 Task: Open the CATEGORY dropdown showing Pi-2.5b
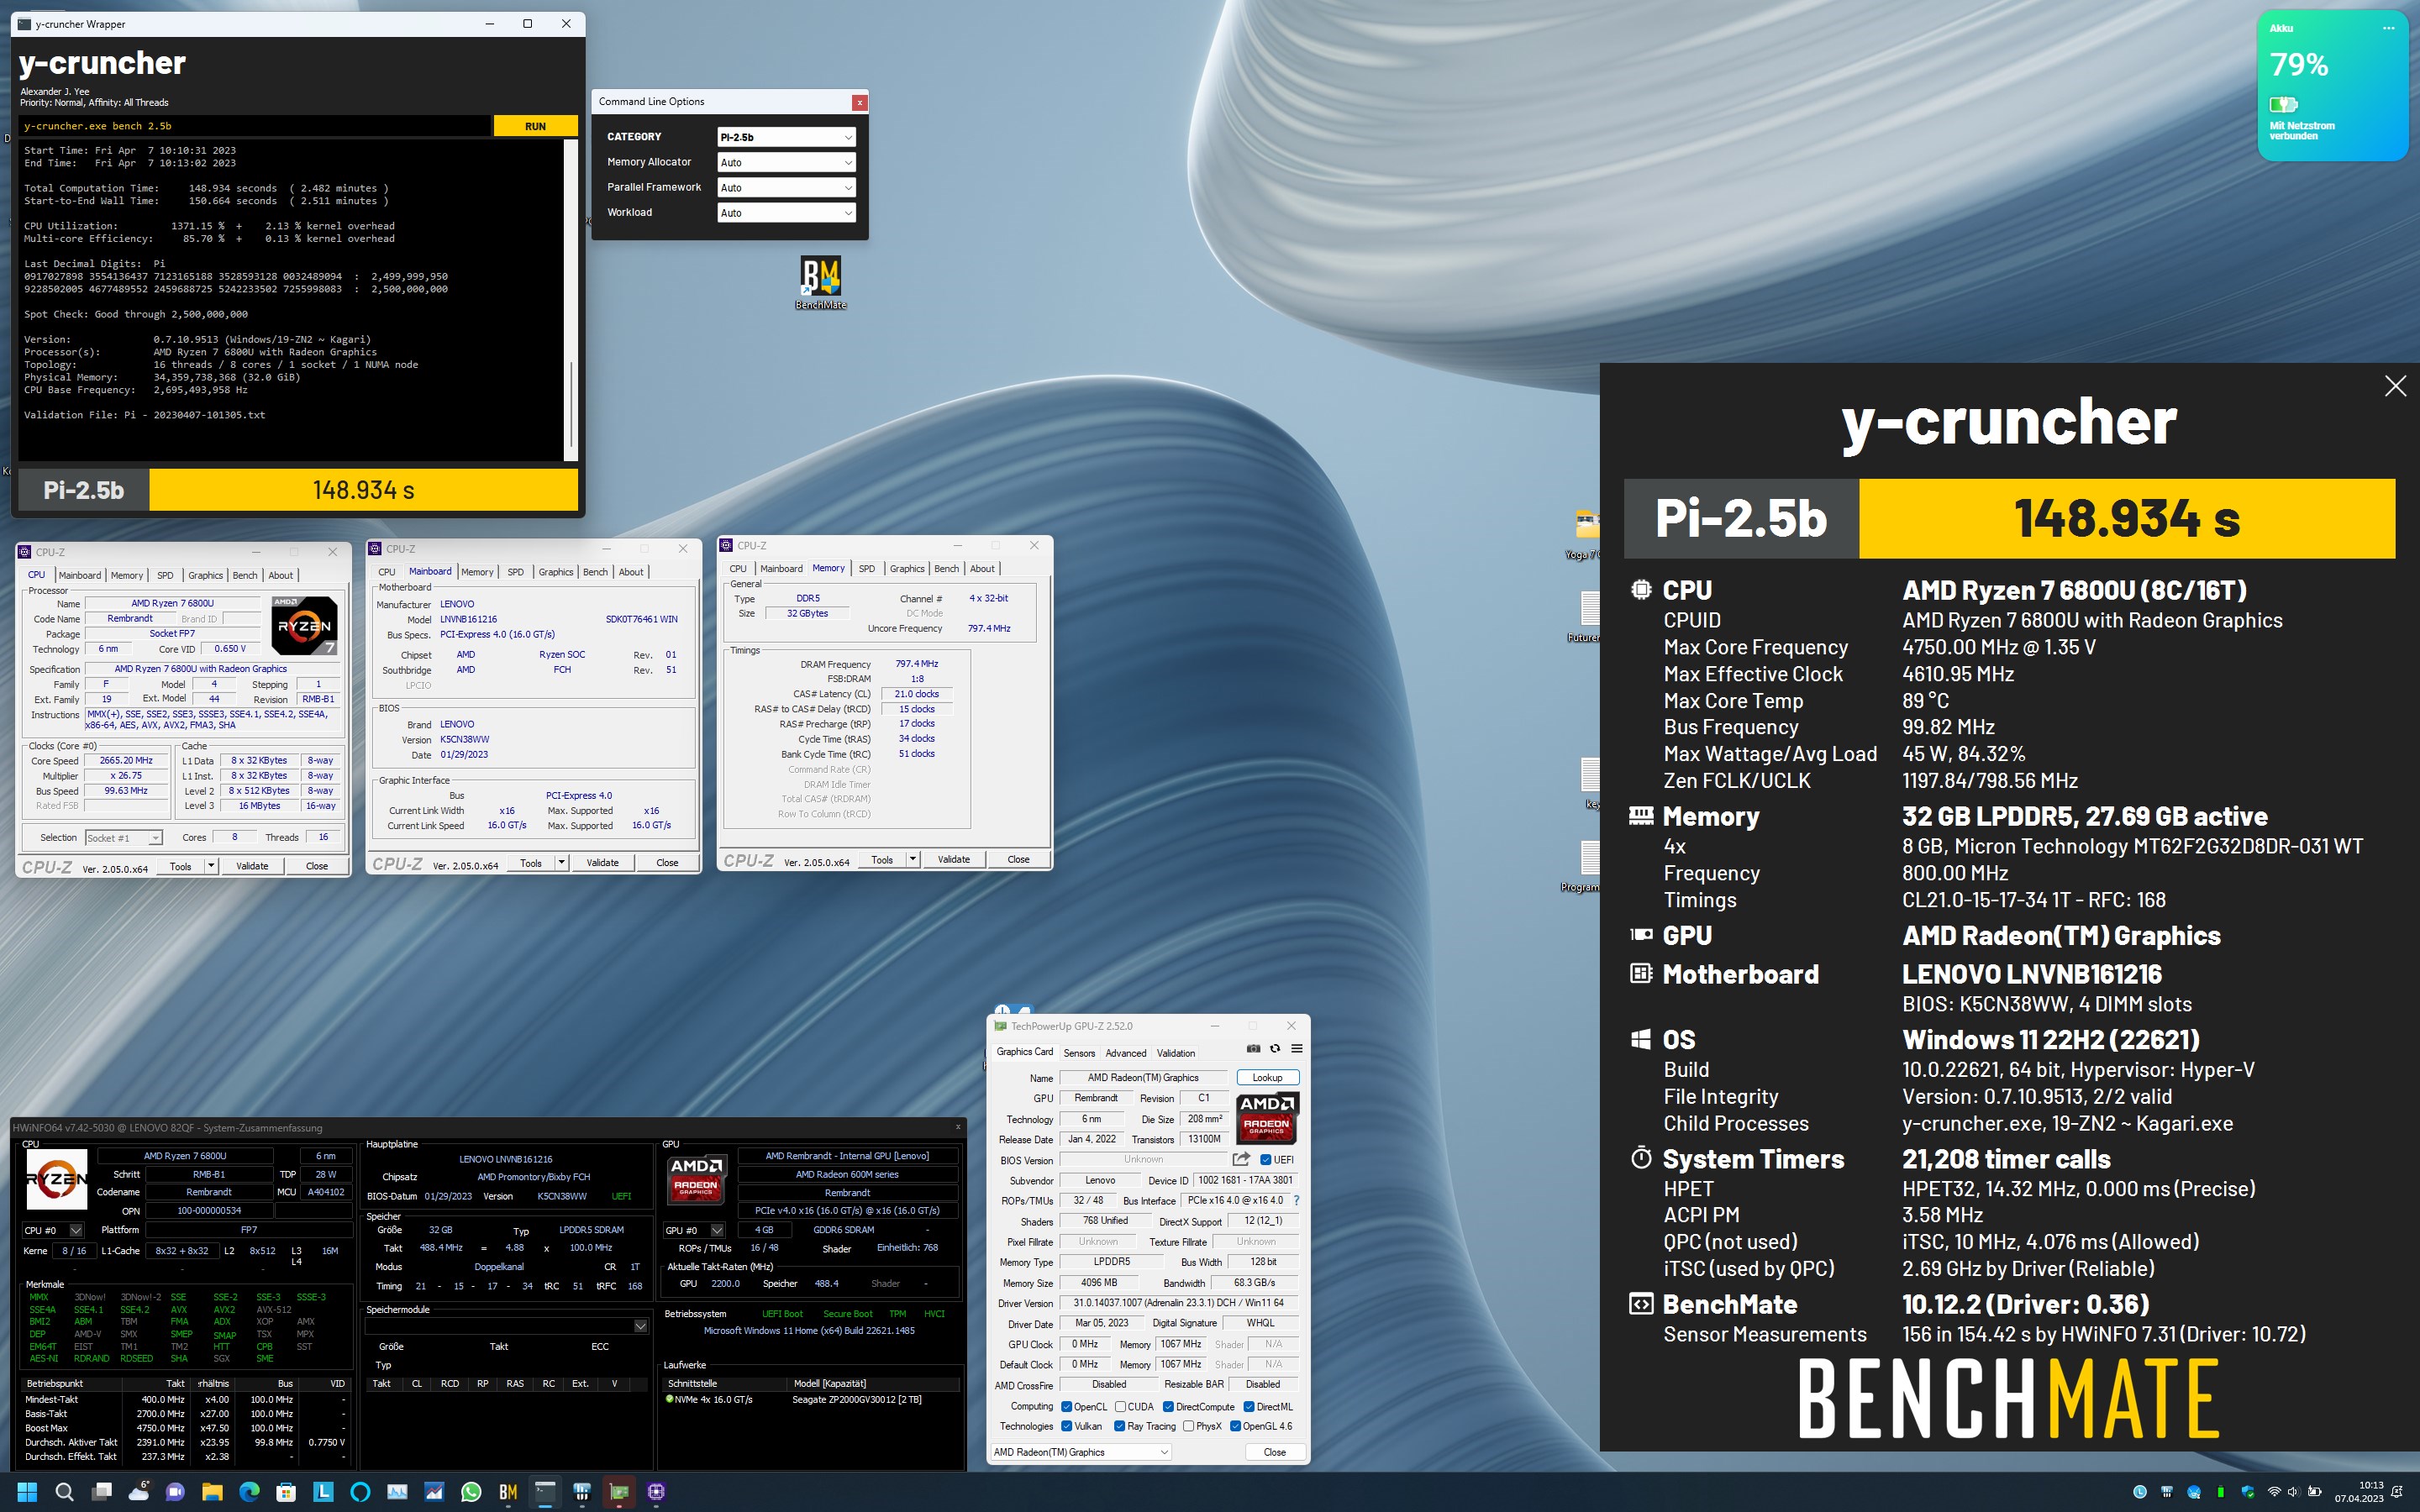[786, 137]
